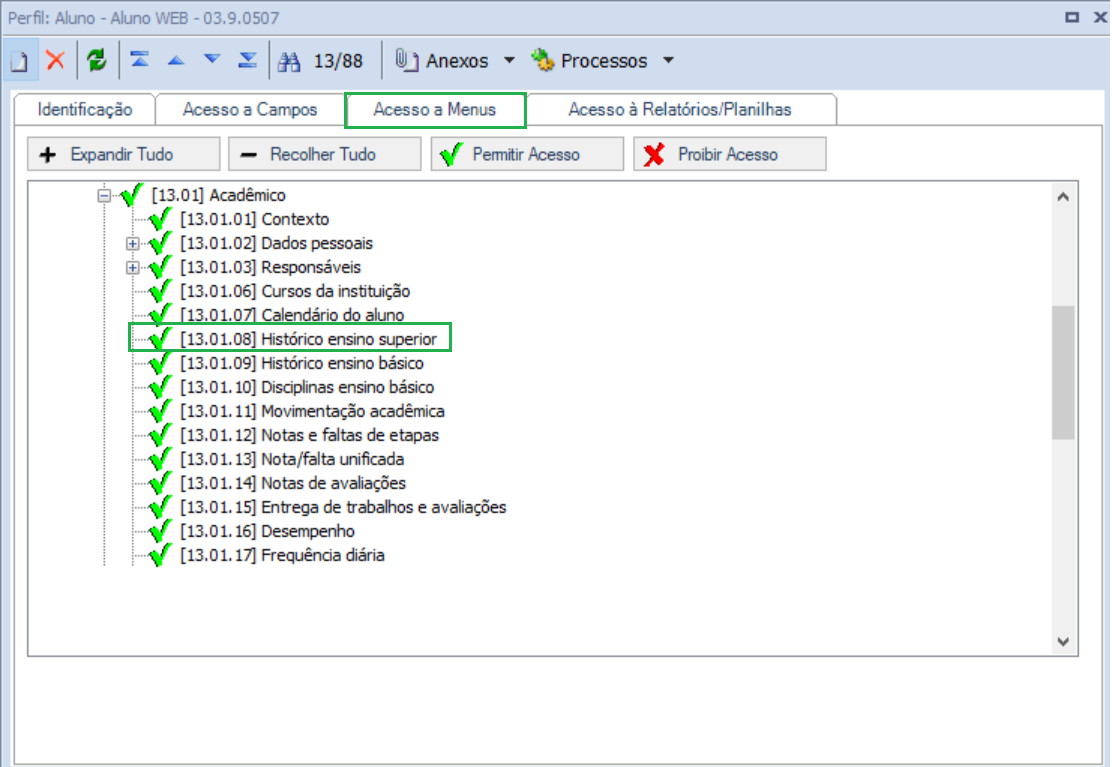Select [13.01.12] Notas e faltas de etapas
Screen dimensions: 1112x767
tap(309, 435)
